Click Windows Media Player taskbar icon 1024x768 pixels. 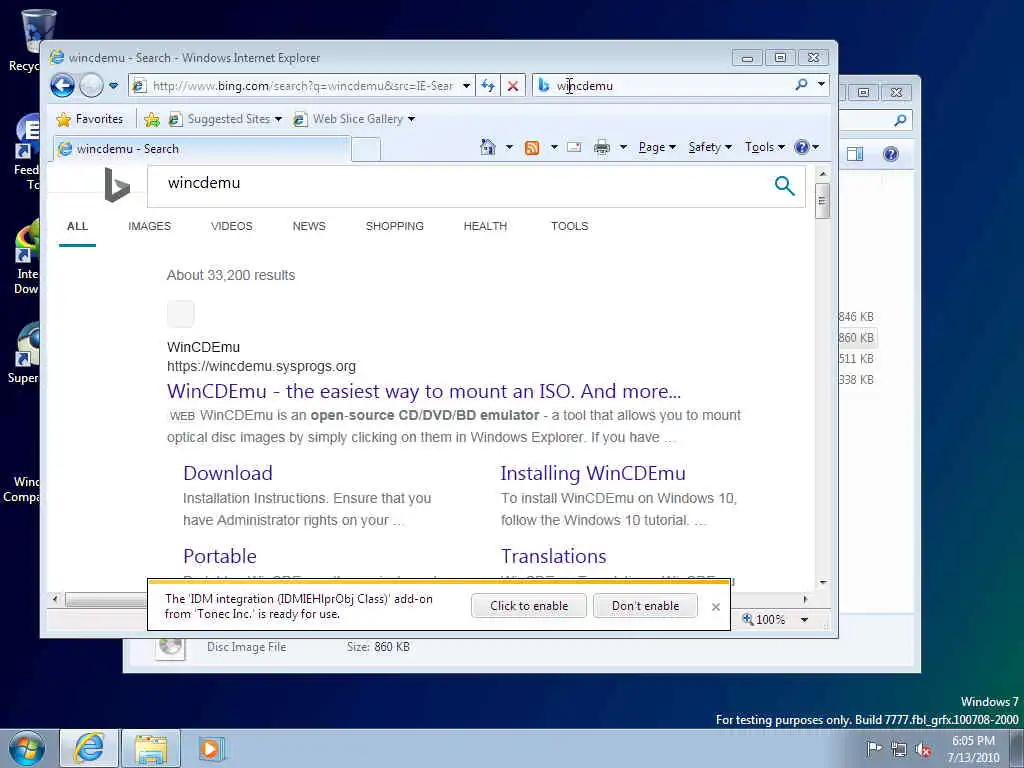pos(210,748)
